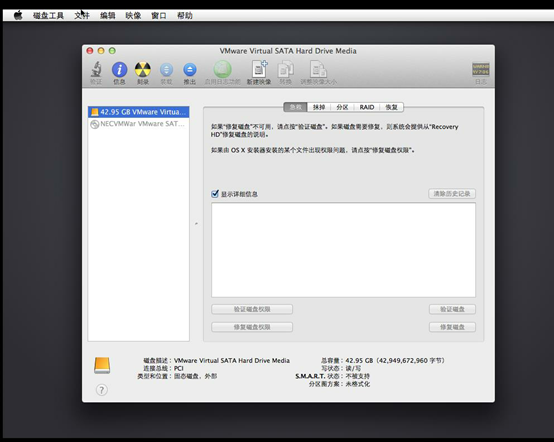Screen dimensions: 554x442
Task: Toggle the 显示详细信息 checkbox
Action: (215, 194)
